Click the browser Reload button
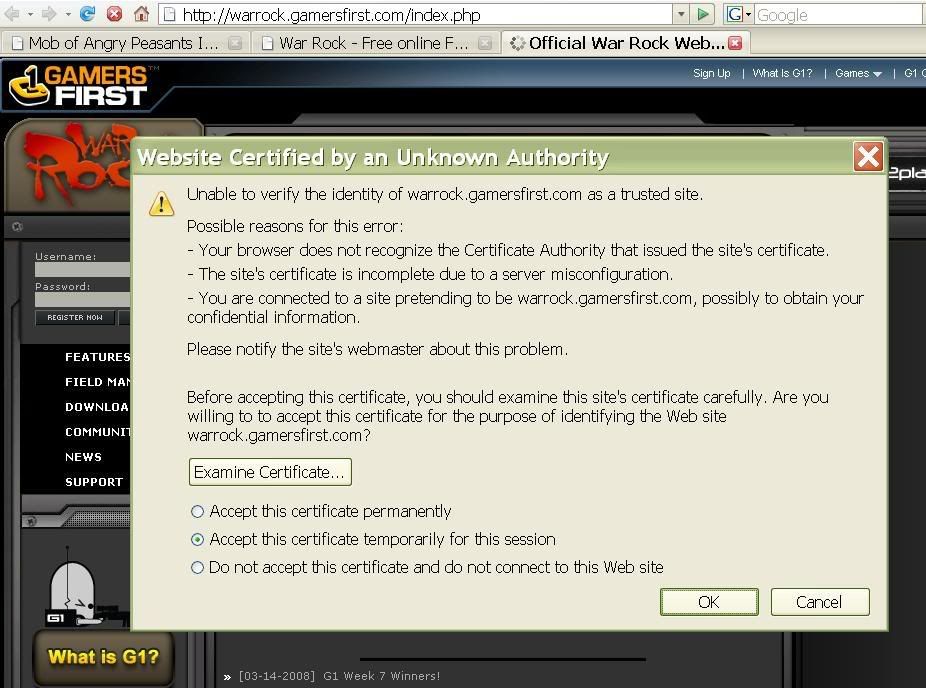This screenshot has width=926, height=688. point(87,14)
